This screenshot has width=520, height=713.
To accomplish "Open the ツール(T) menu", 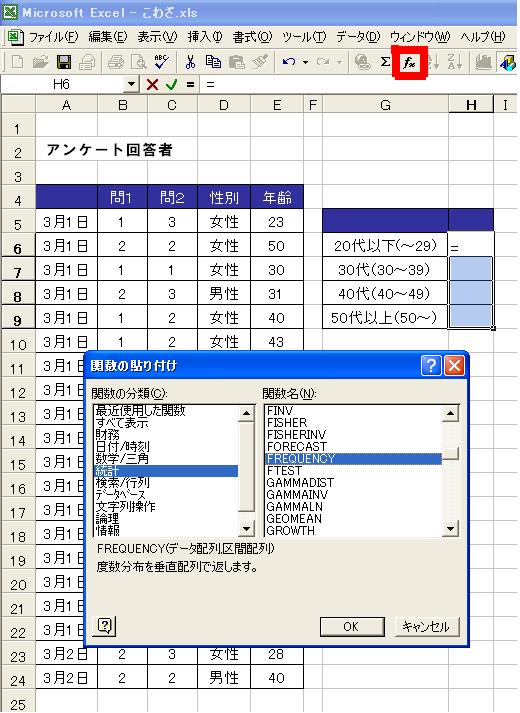I will (304, 37).
